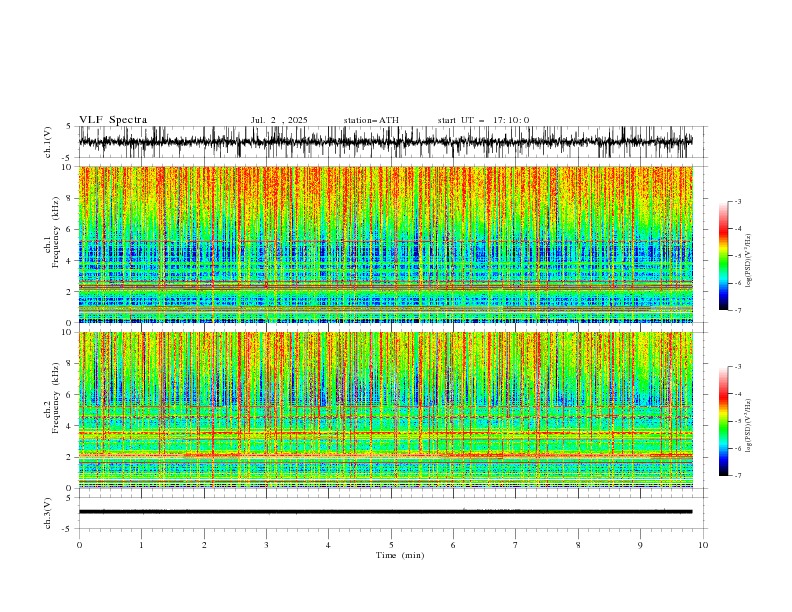The height and width of the screenshot is (612, 792).
Task: Click the '7' tick on the time axis
Action: click(x=516, y=545)
